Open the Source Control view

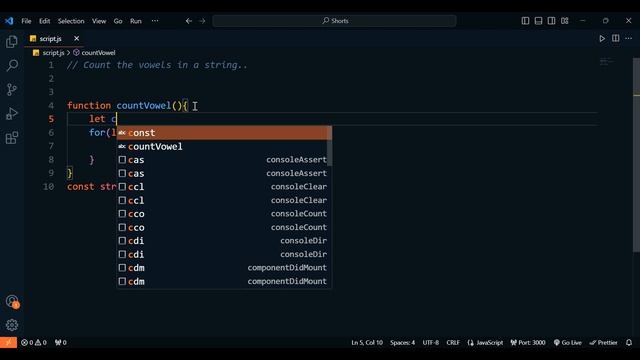[12, 89]
